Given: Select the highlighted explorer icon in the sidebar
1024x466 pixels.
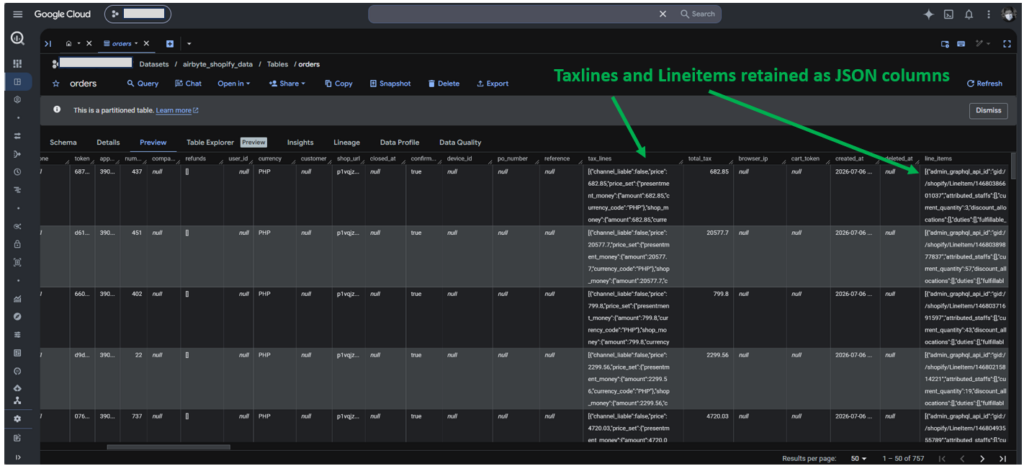Looking at the screenshot, I should 18,82.
